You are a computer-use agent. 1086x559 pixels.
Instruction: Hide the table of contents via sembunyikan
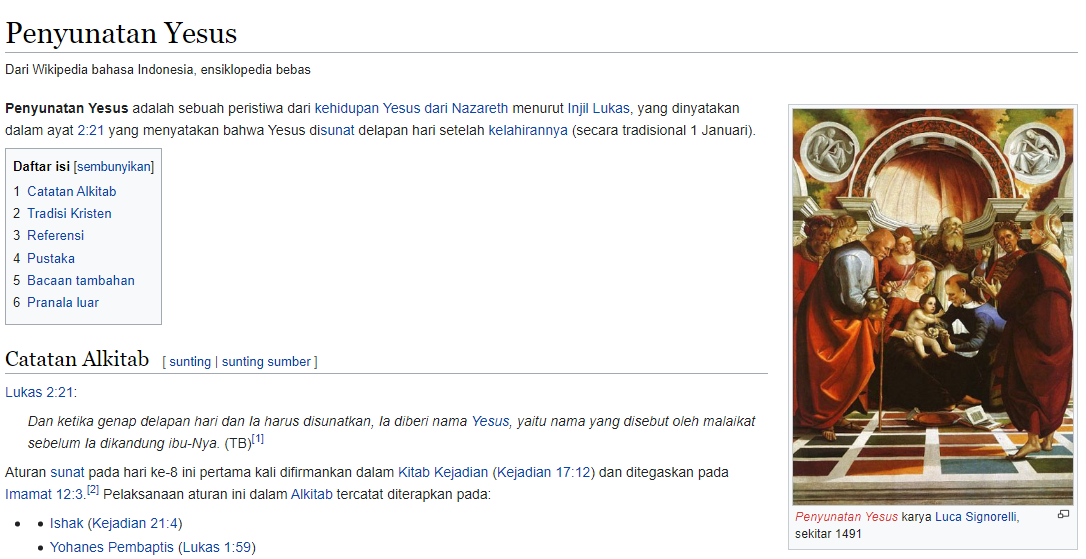pyautogui.click(x=114, y=167)
